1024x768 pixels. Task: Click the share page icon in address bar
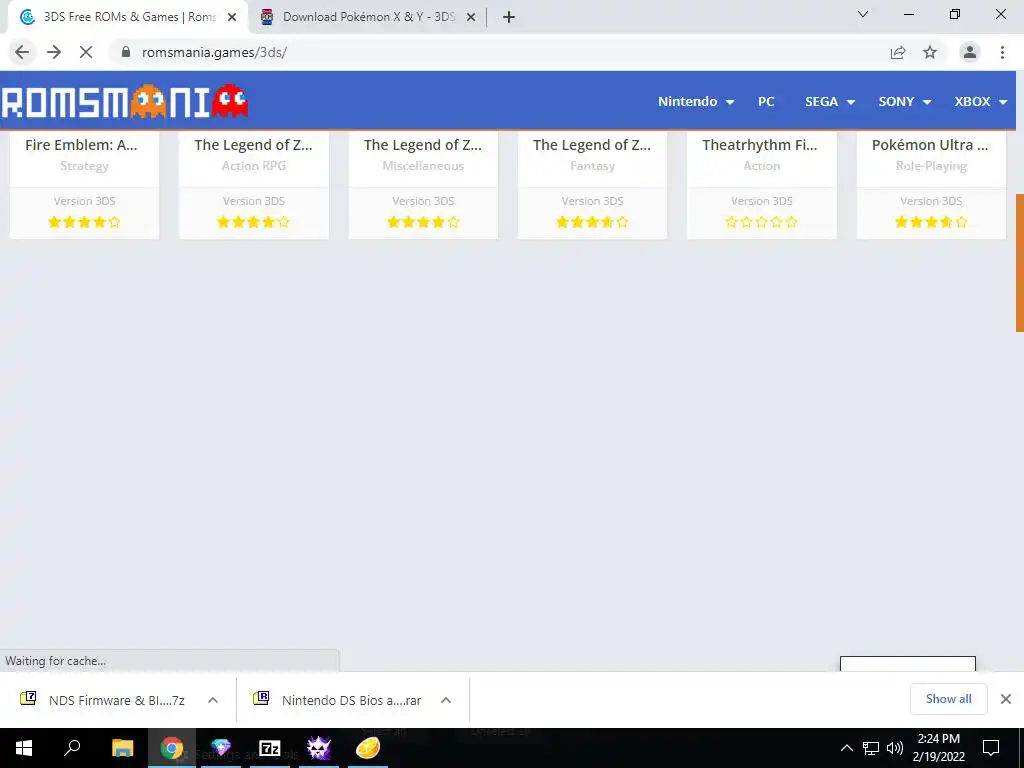coord(898,52)
